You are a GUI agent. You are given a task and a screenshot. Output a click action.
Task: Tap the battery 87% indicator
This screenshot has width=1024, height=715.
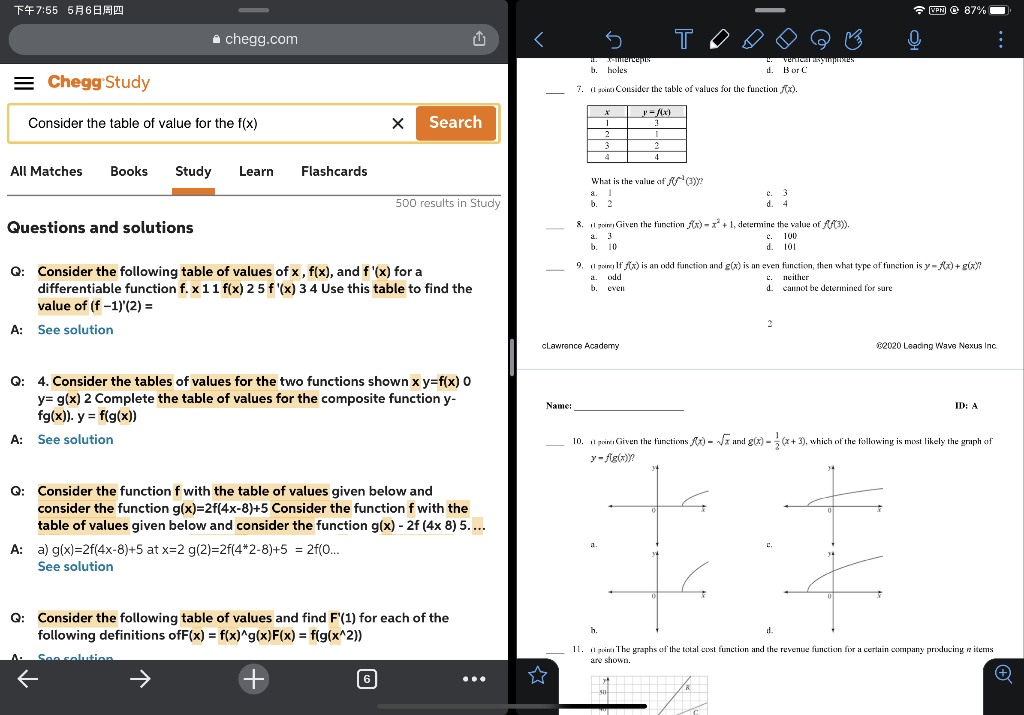989,10
